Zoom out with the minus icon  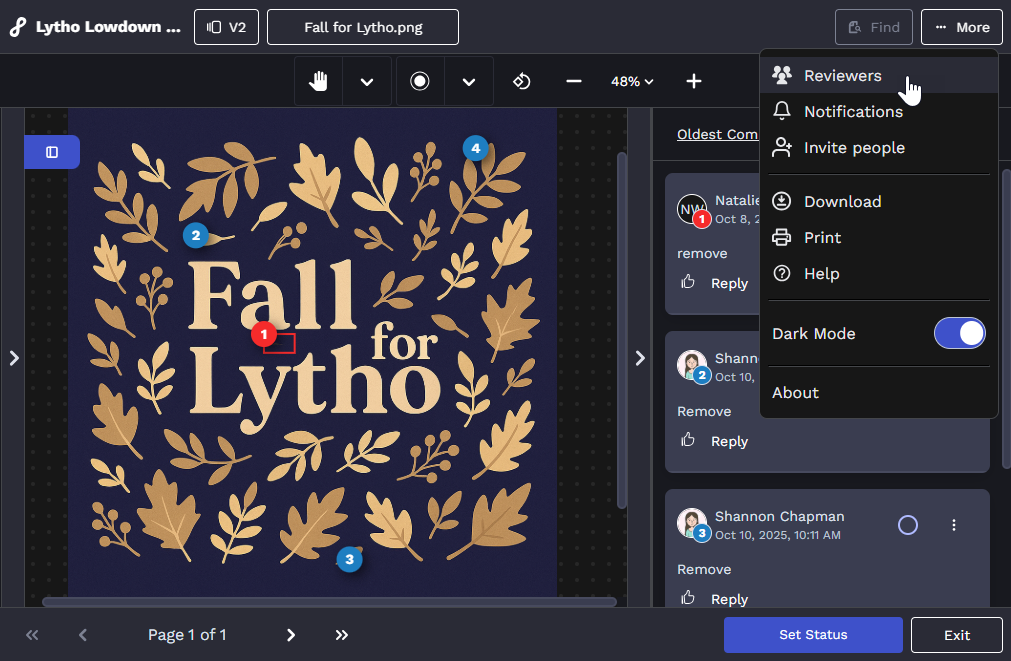574,81
